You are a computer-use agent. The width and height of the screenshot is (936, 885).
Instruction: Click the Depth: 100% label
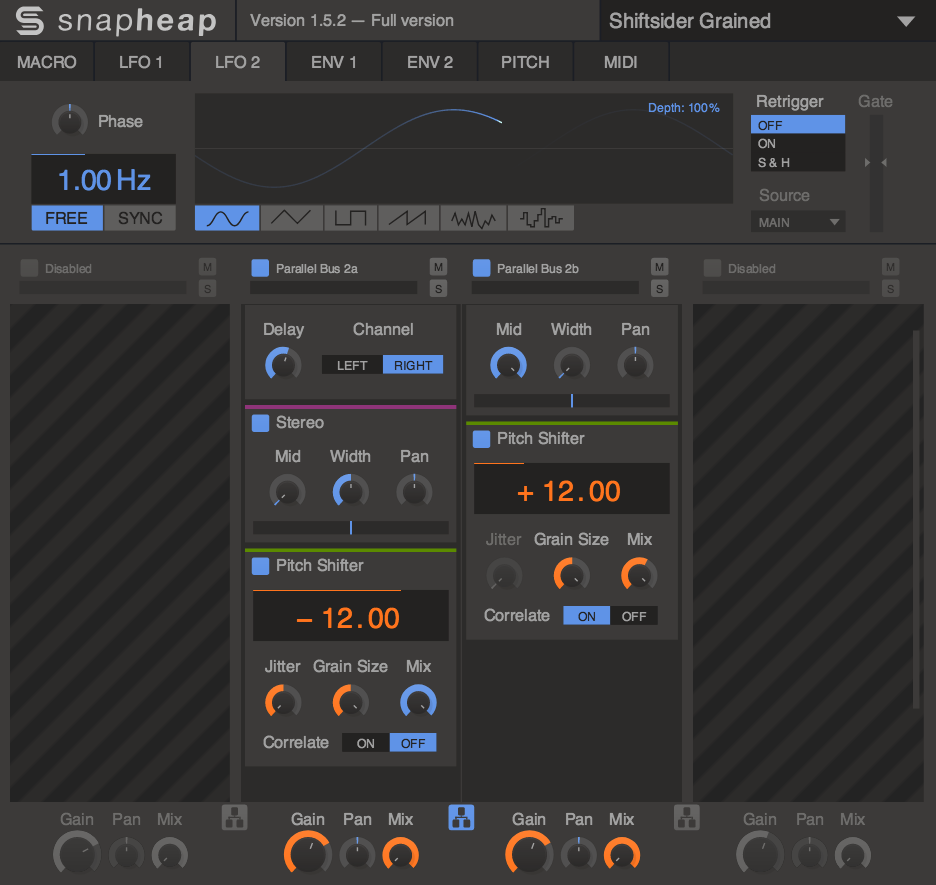click(683, 108)
